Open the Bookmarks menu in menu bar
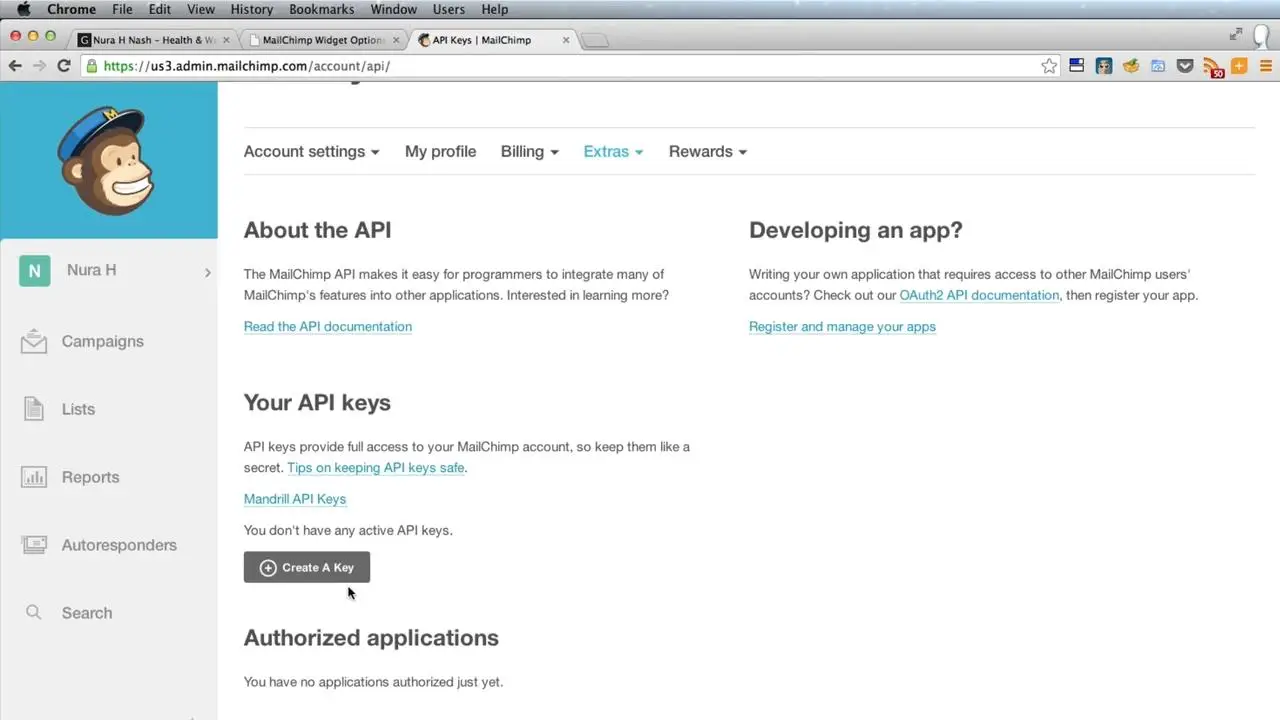The image size is (1280, 720). point(321,9)
